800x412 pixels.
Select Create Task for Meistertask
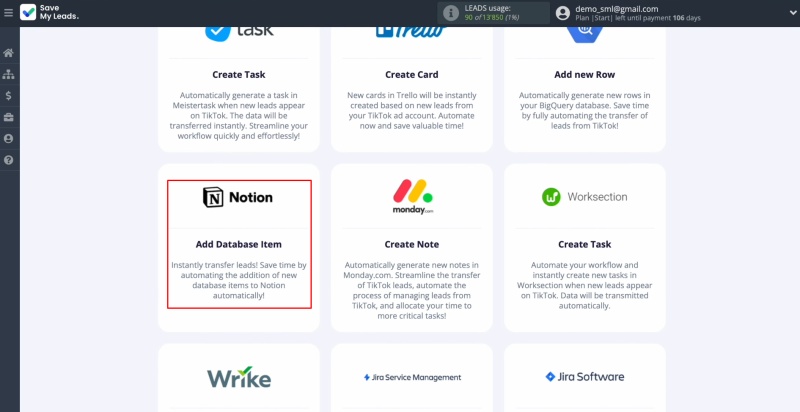coord(239,74)
